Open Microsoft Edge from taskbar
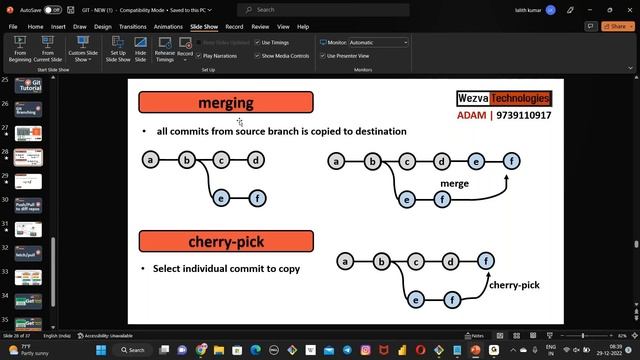The height and width of the screenshot is (360, 640). point(256,350)
